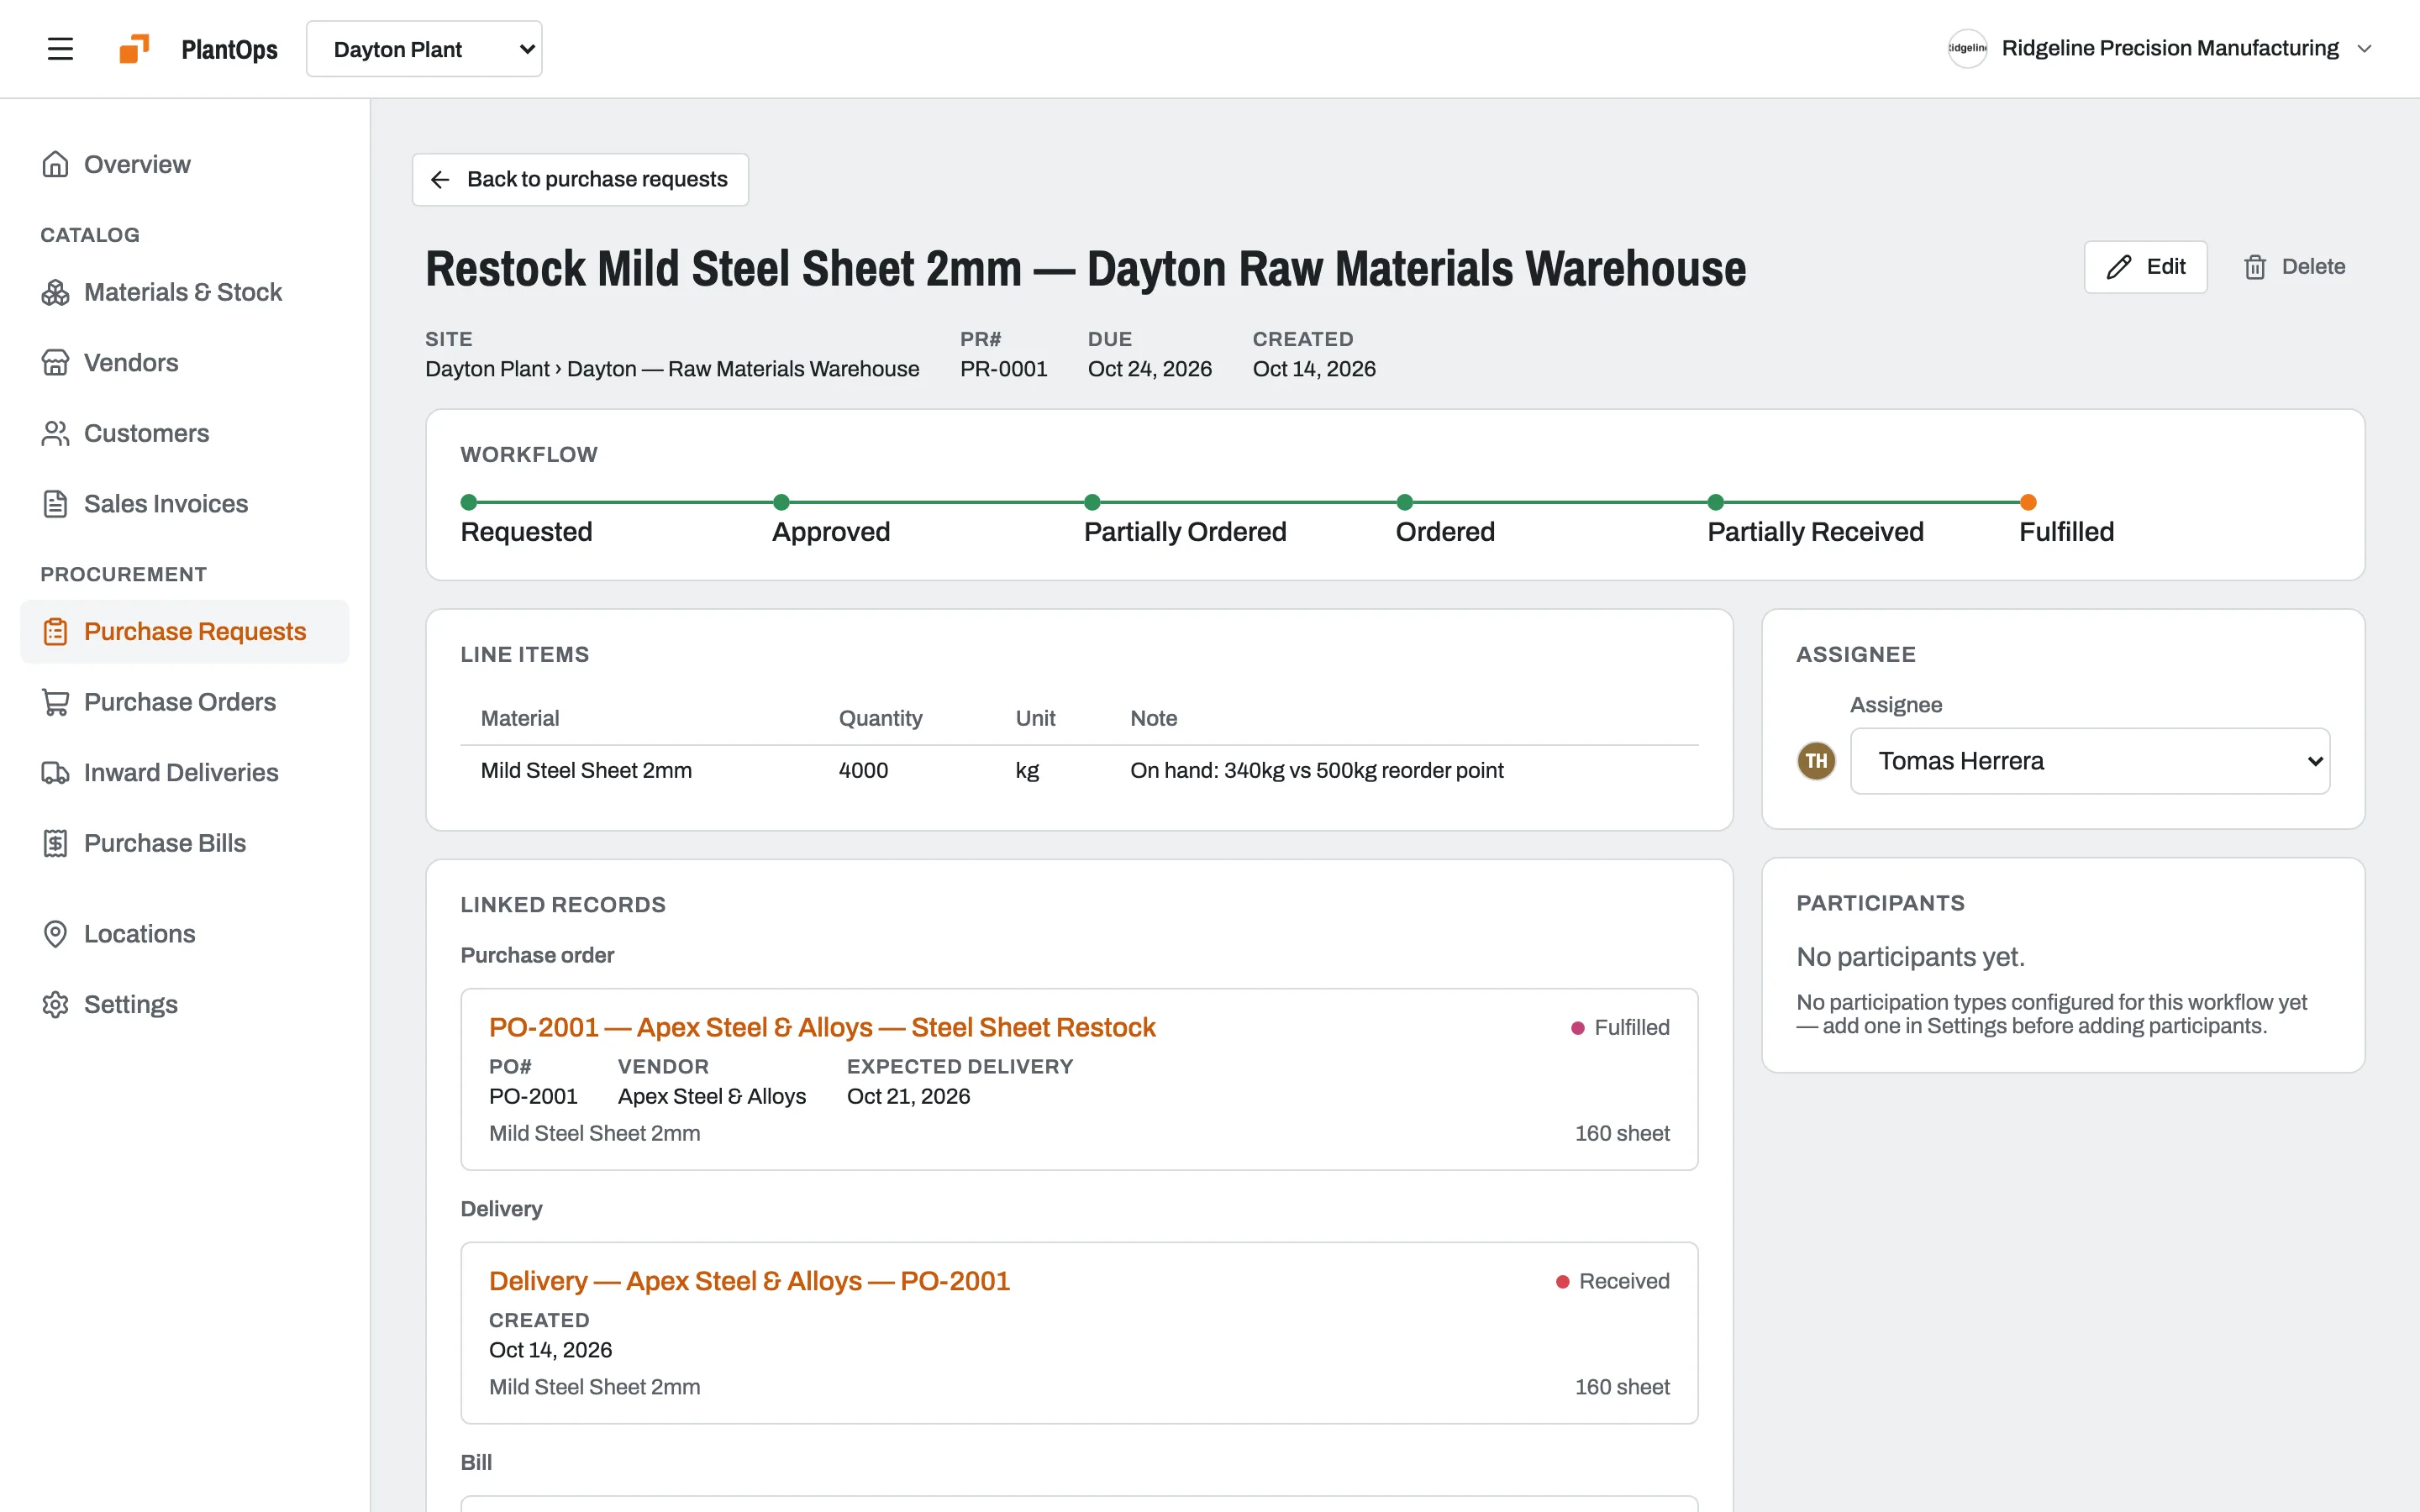
Task: Click the Ridgeline company logo avatar
Action: click(x=1967, y=48)
